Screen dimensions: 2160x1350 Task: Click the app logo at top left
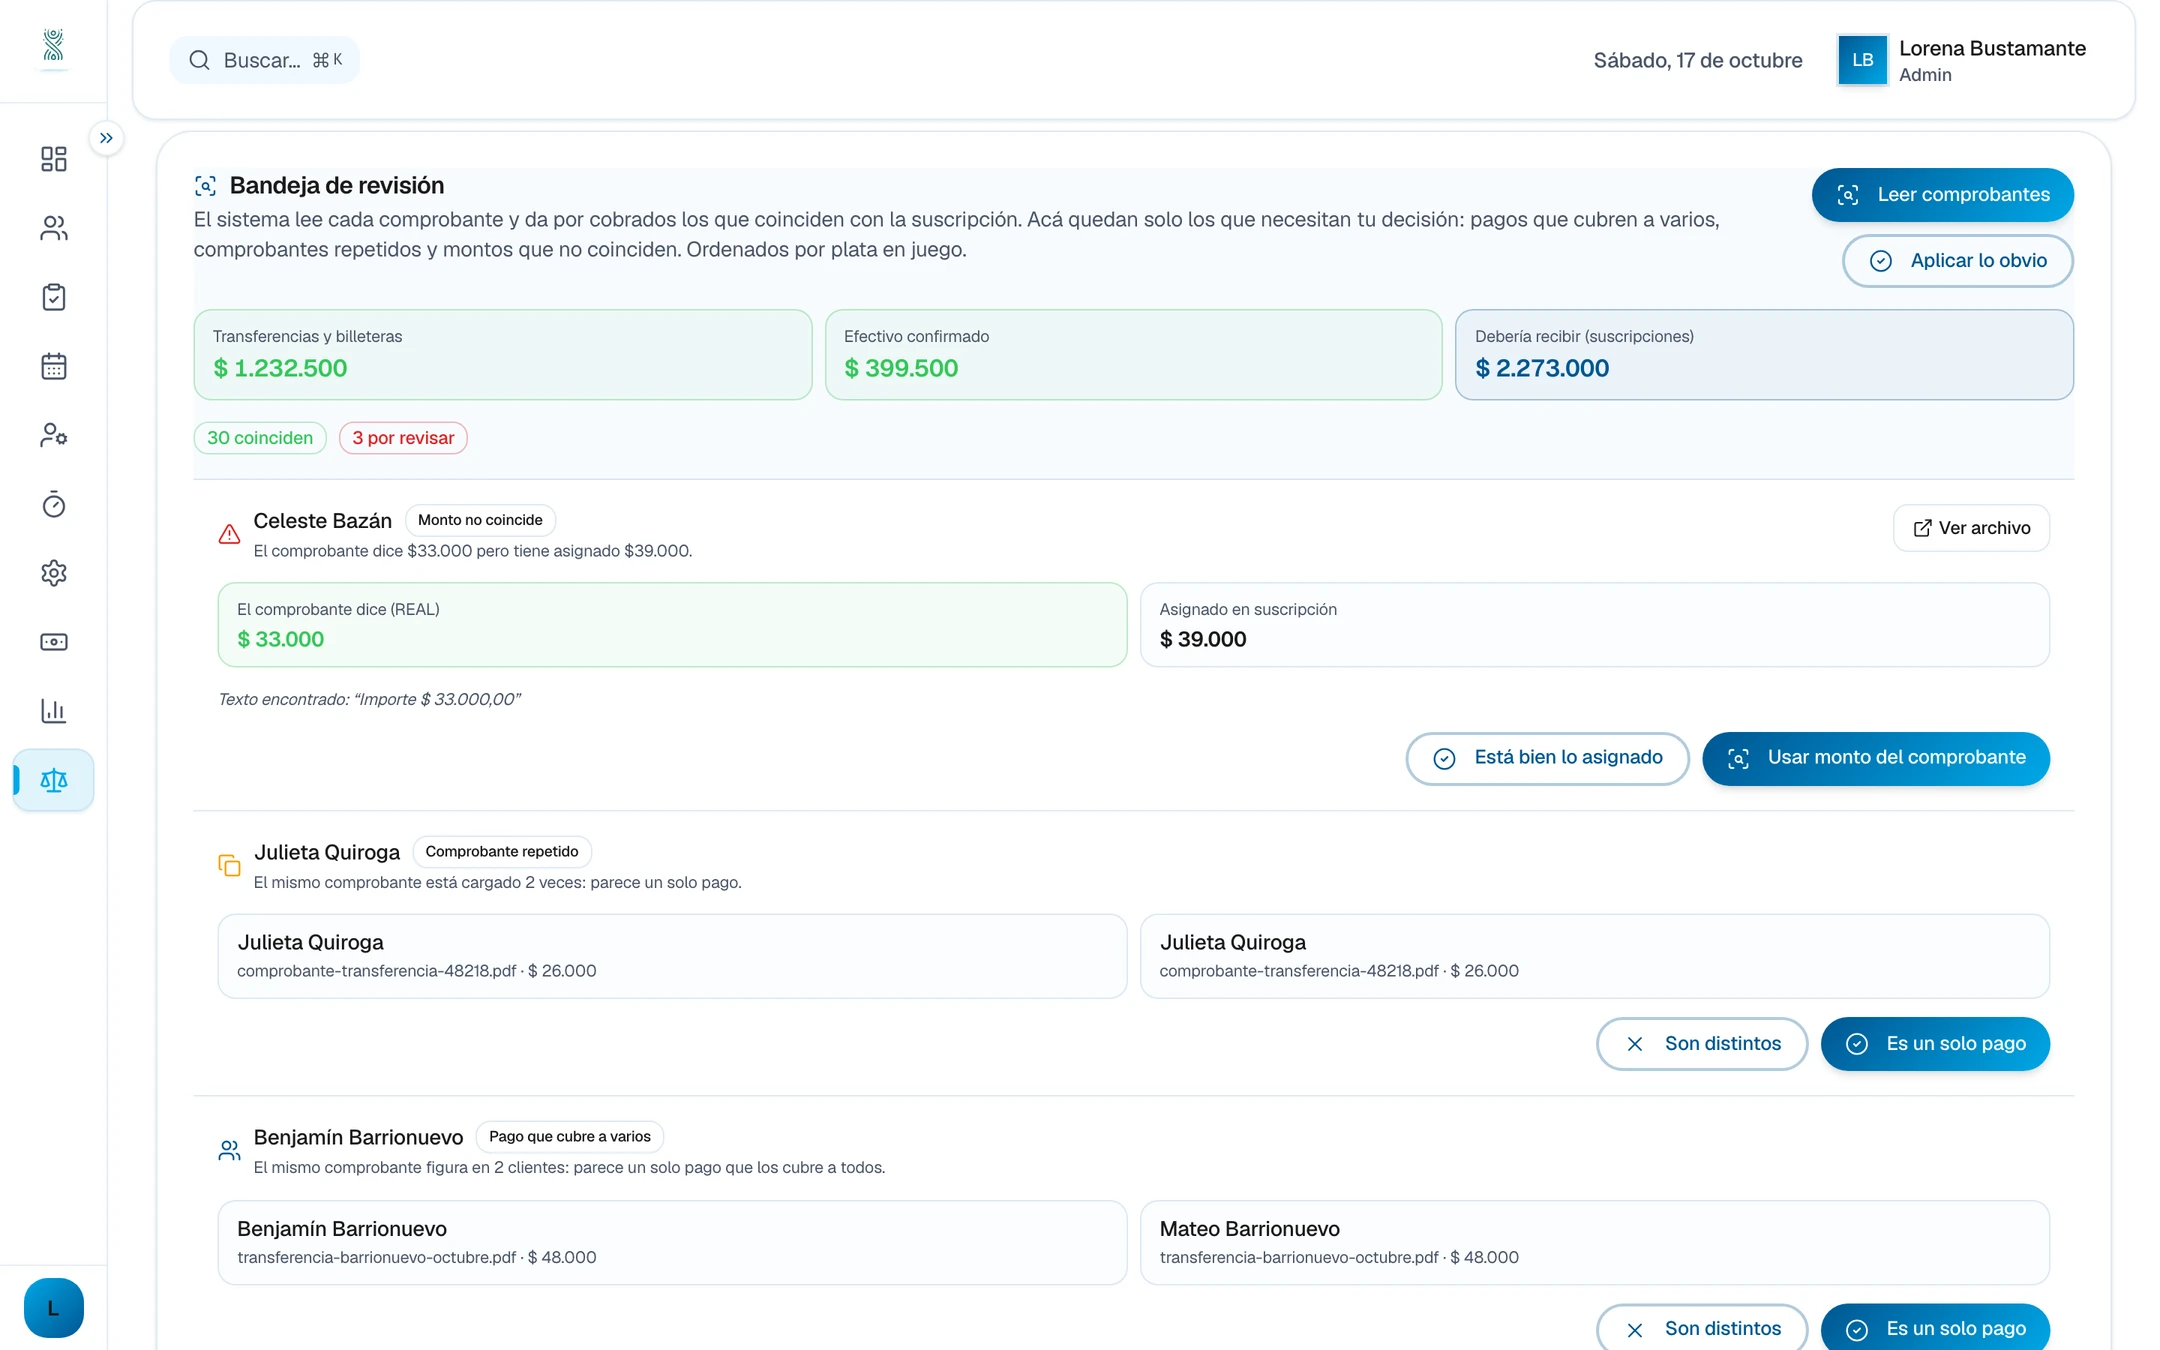pos(54,46)
